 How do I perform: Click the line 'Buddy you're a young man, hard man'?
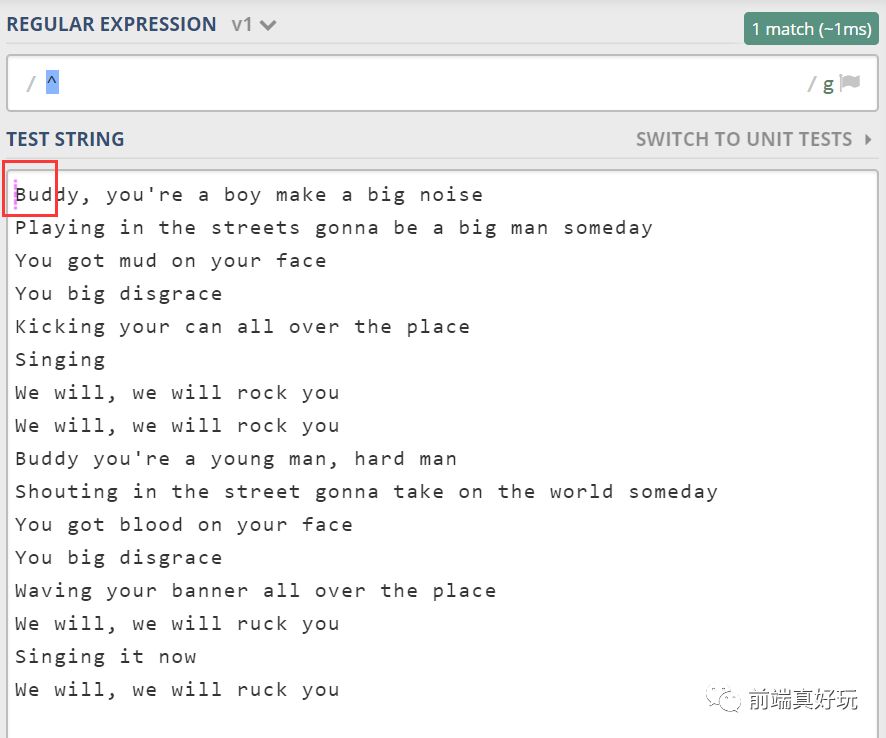[x=236, y=458]
